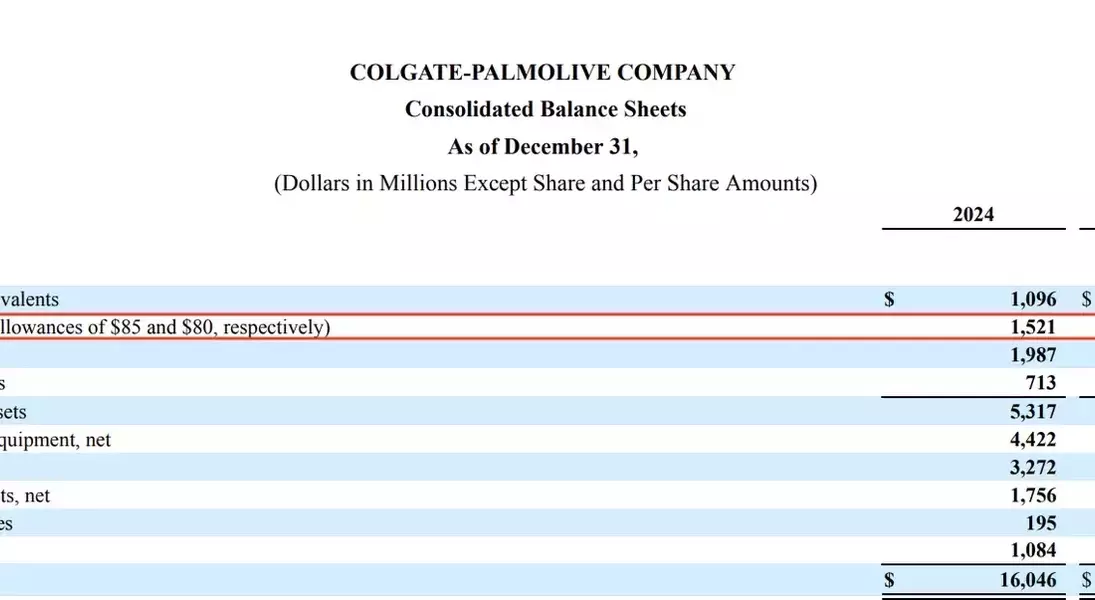Click the 1,756 value
The height and width of the screenshot is (600, 1095).
click(1033, 496)
